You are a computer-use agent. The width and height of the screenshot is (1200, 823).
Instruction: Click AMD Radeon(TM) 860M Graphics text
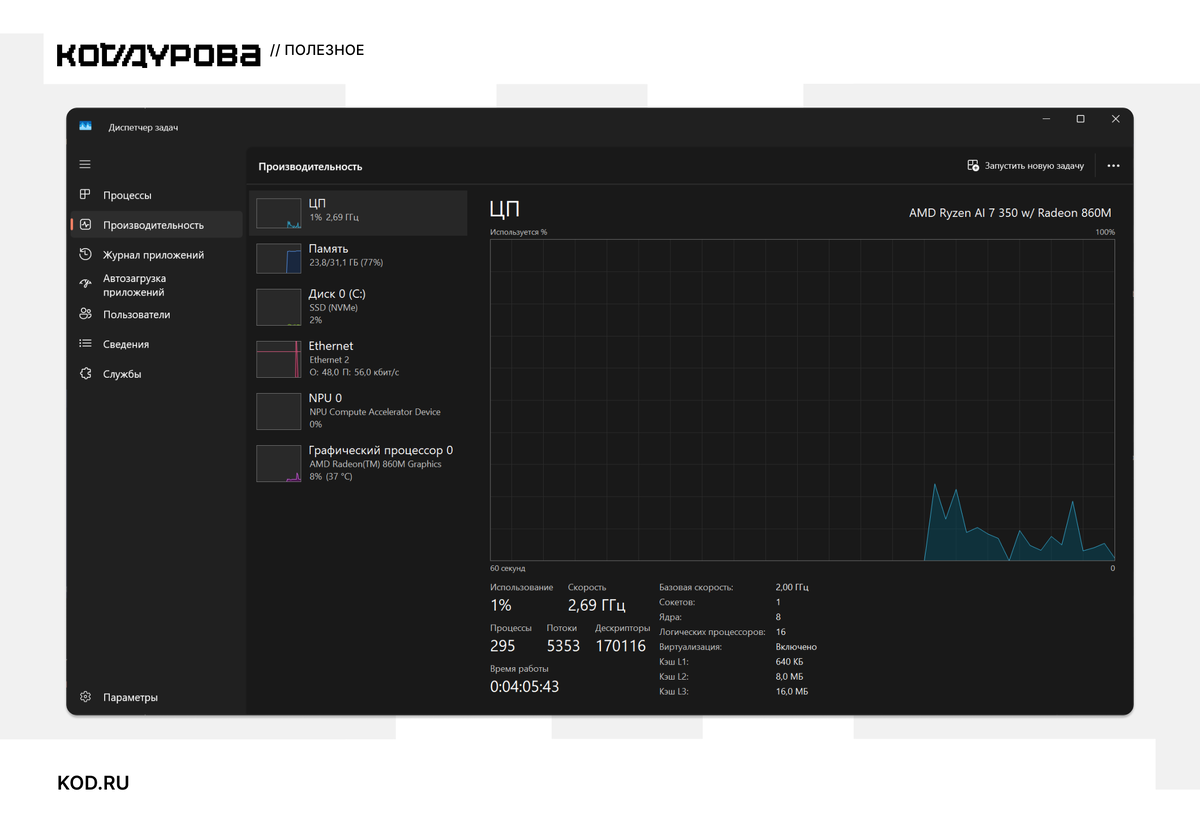click(x=375, y=464)
